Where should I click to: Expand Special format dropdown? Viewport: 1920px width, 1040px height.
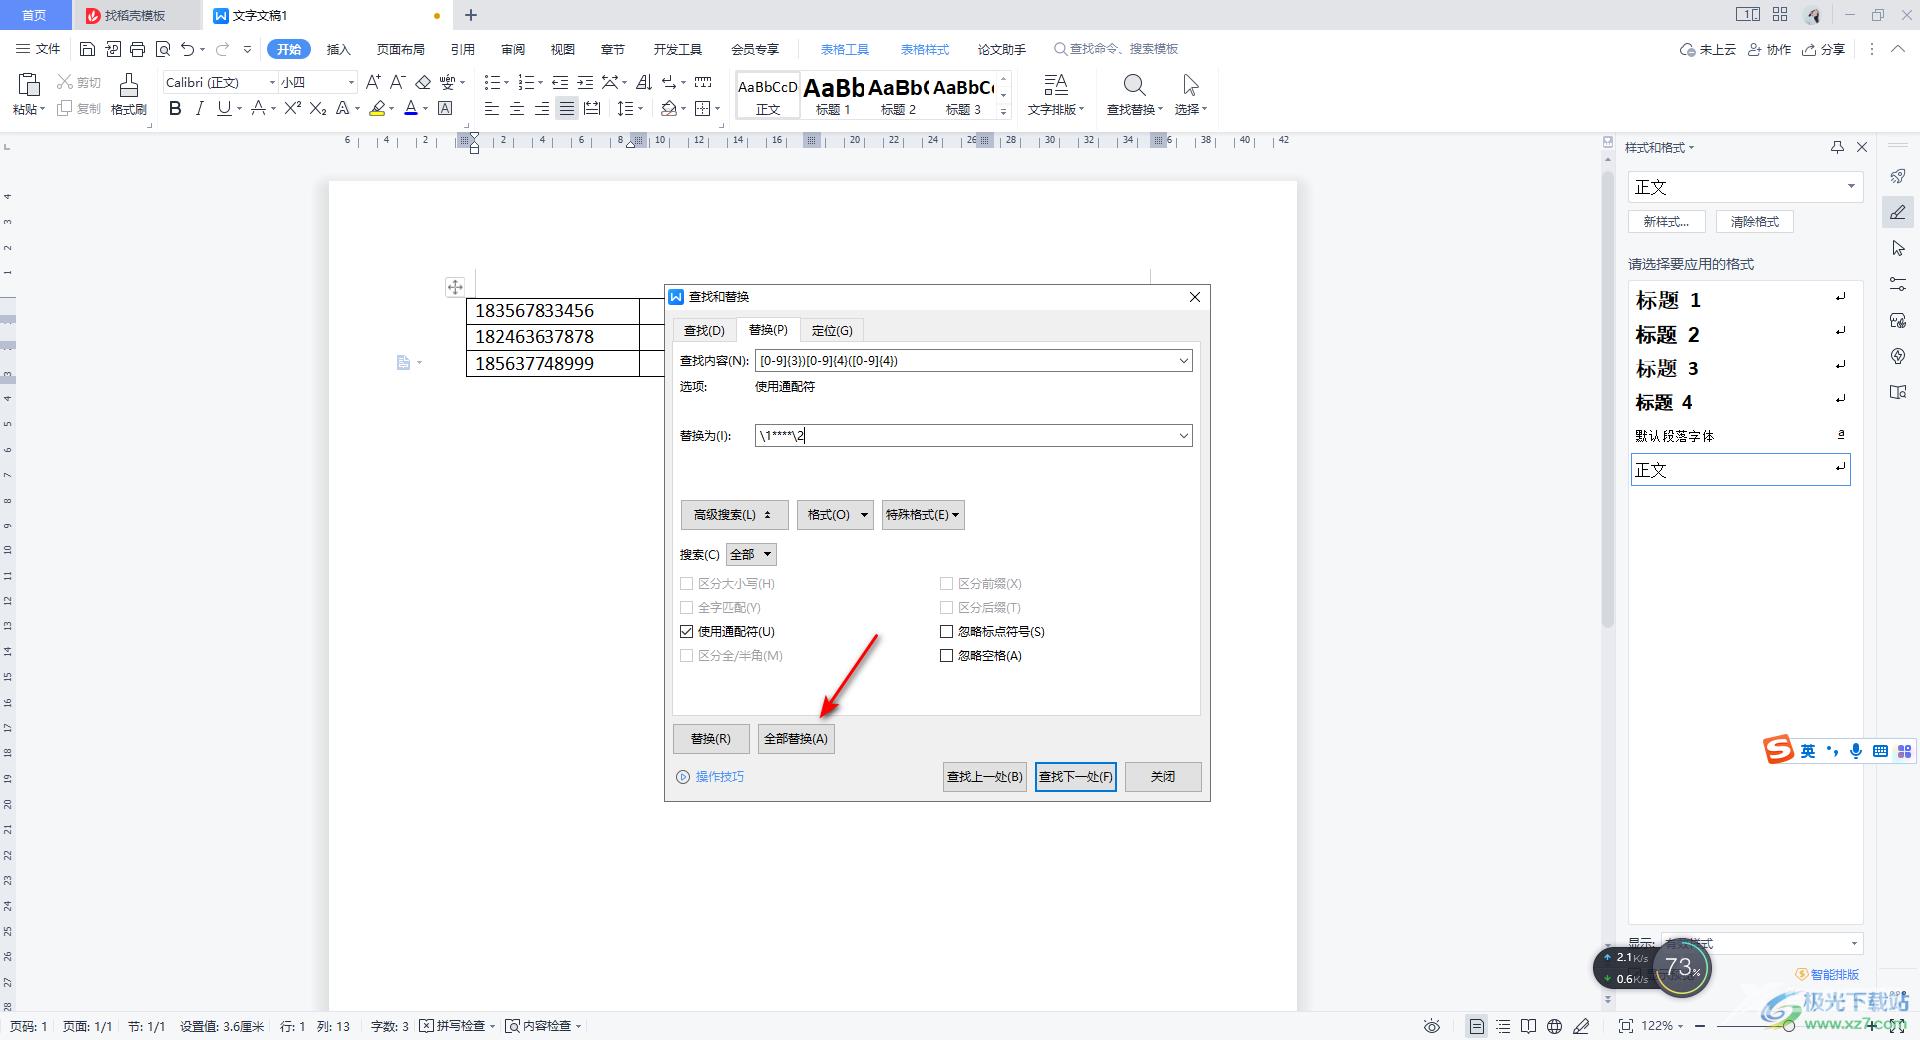point(923,515)
